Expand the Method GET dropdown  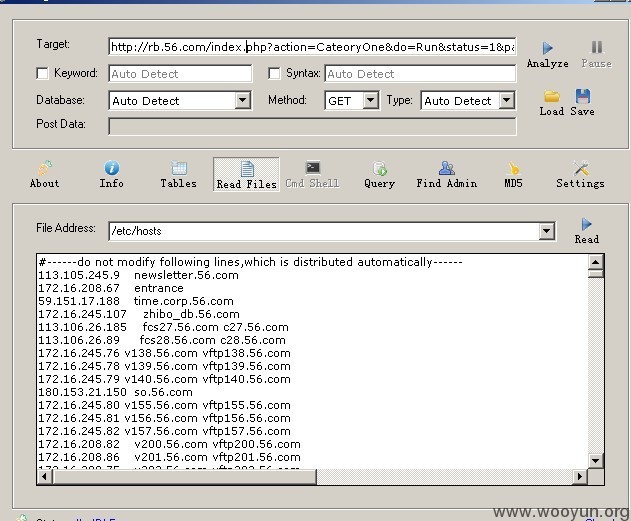tap(370, 100)
